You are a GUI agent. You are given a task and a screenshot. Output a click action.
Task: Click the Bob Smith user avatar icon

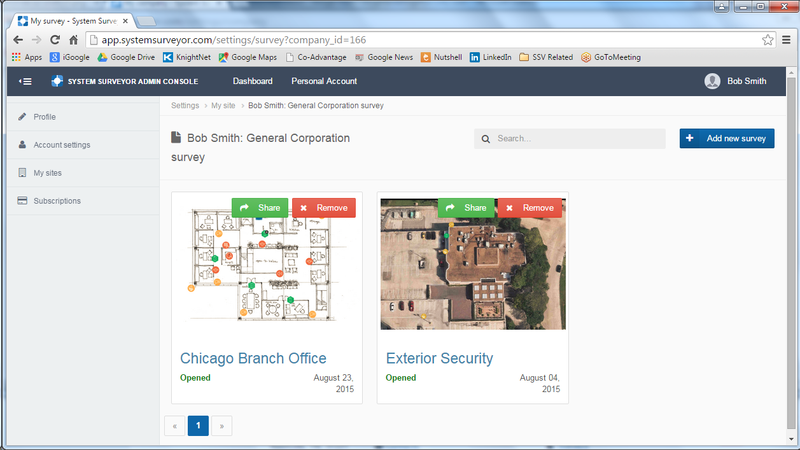712,81
